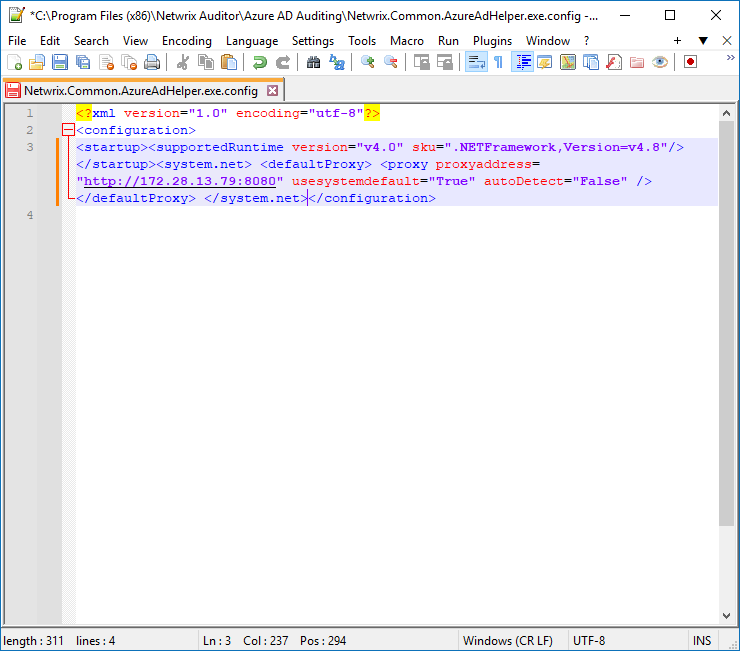Open the user-defined language dialog icon

545,62
